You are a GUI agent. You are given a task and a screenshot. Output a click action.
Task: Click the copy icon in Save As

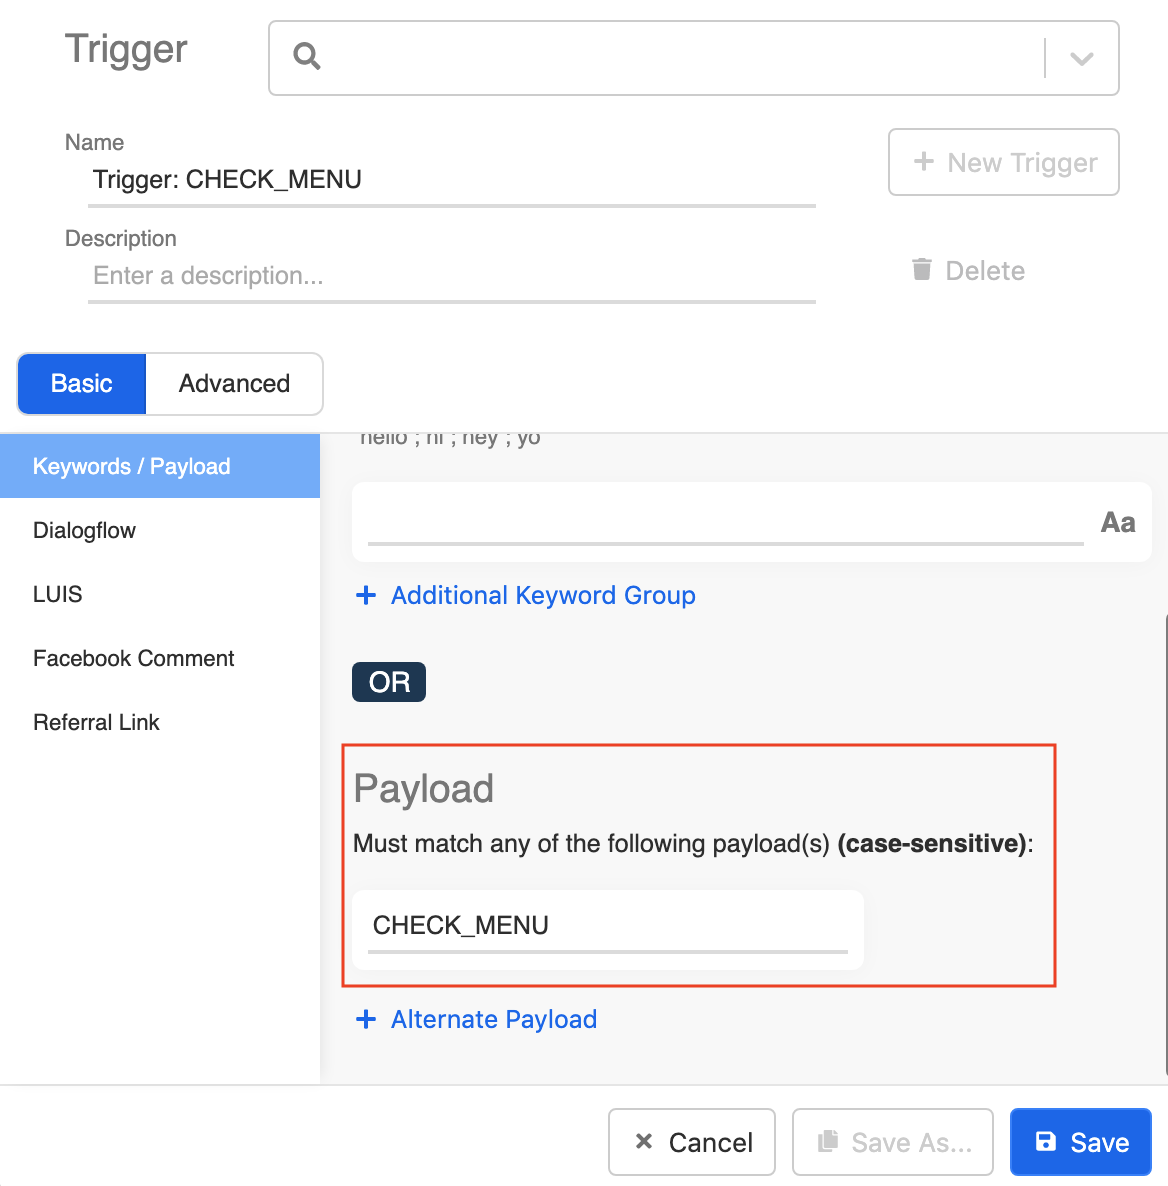(x=827, y=1141)
